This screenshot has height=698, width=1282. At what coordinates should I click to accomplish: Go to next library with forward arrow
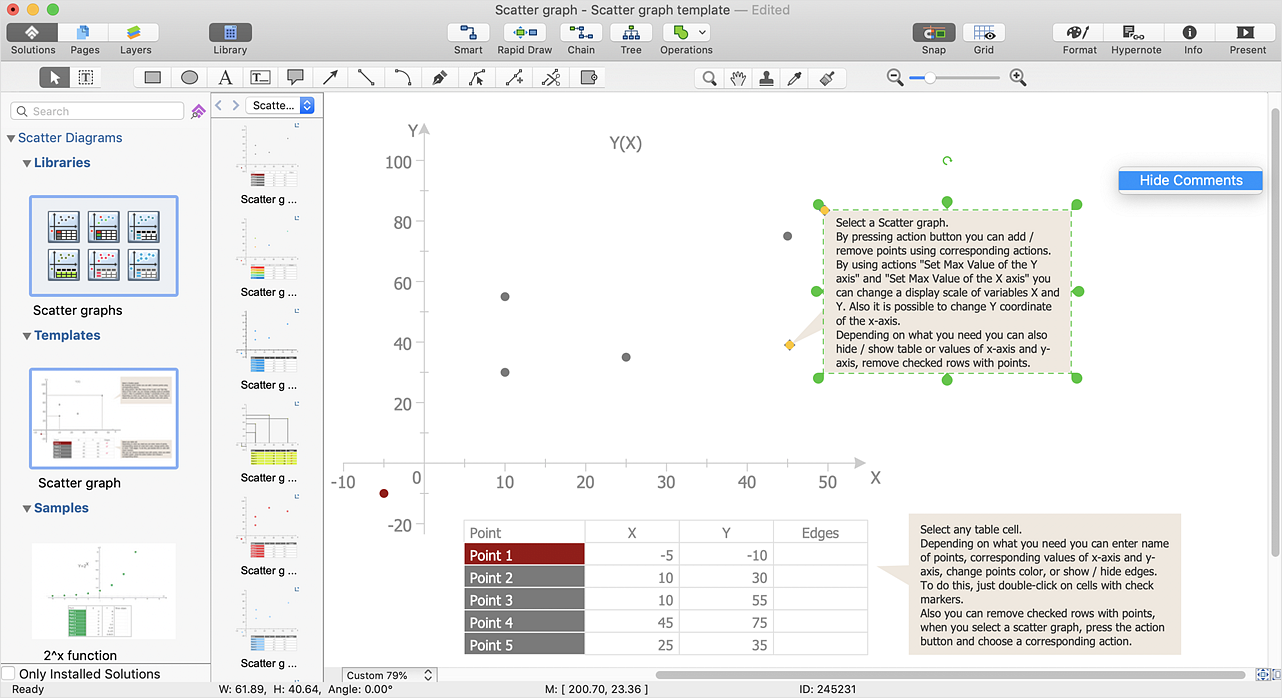(x=235, y=105)
